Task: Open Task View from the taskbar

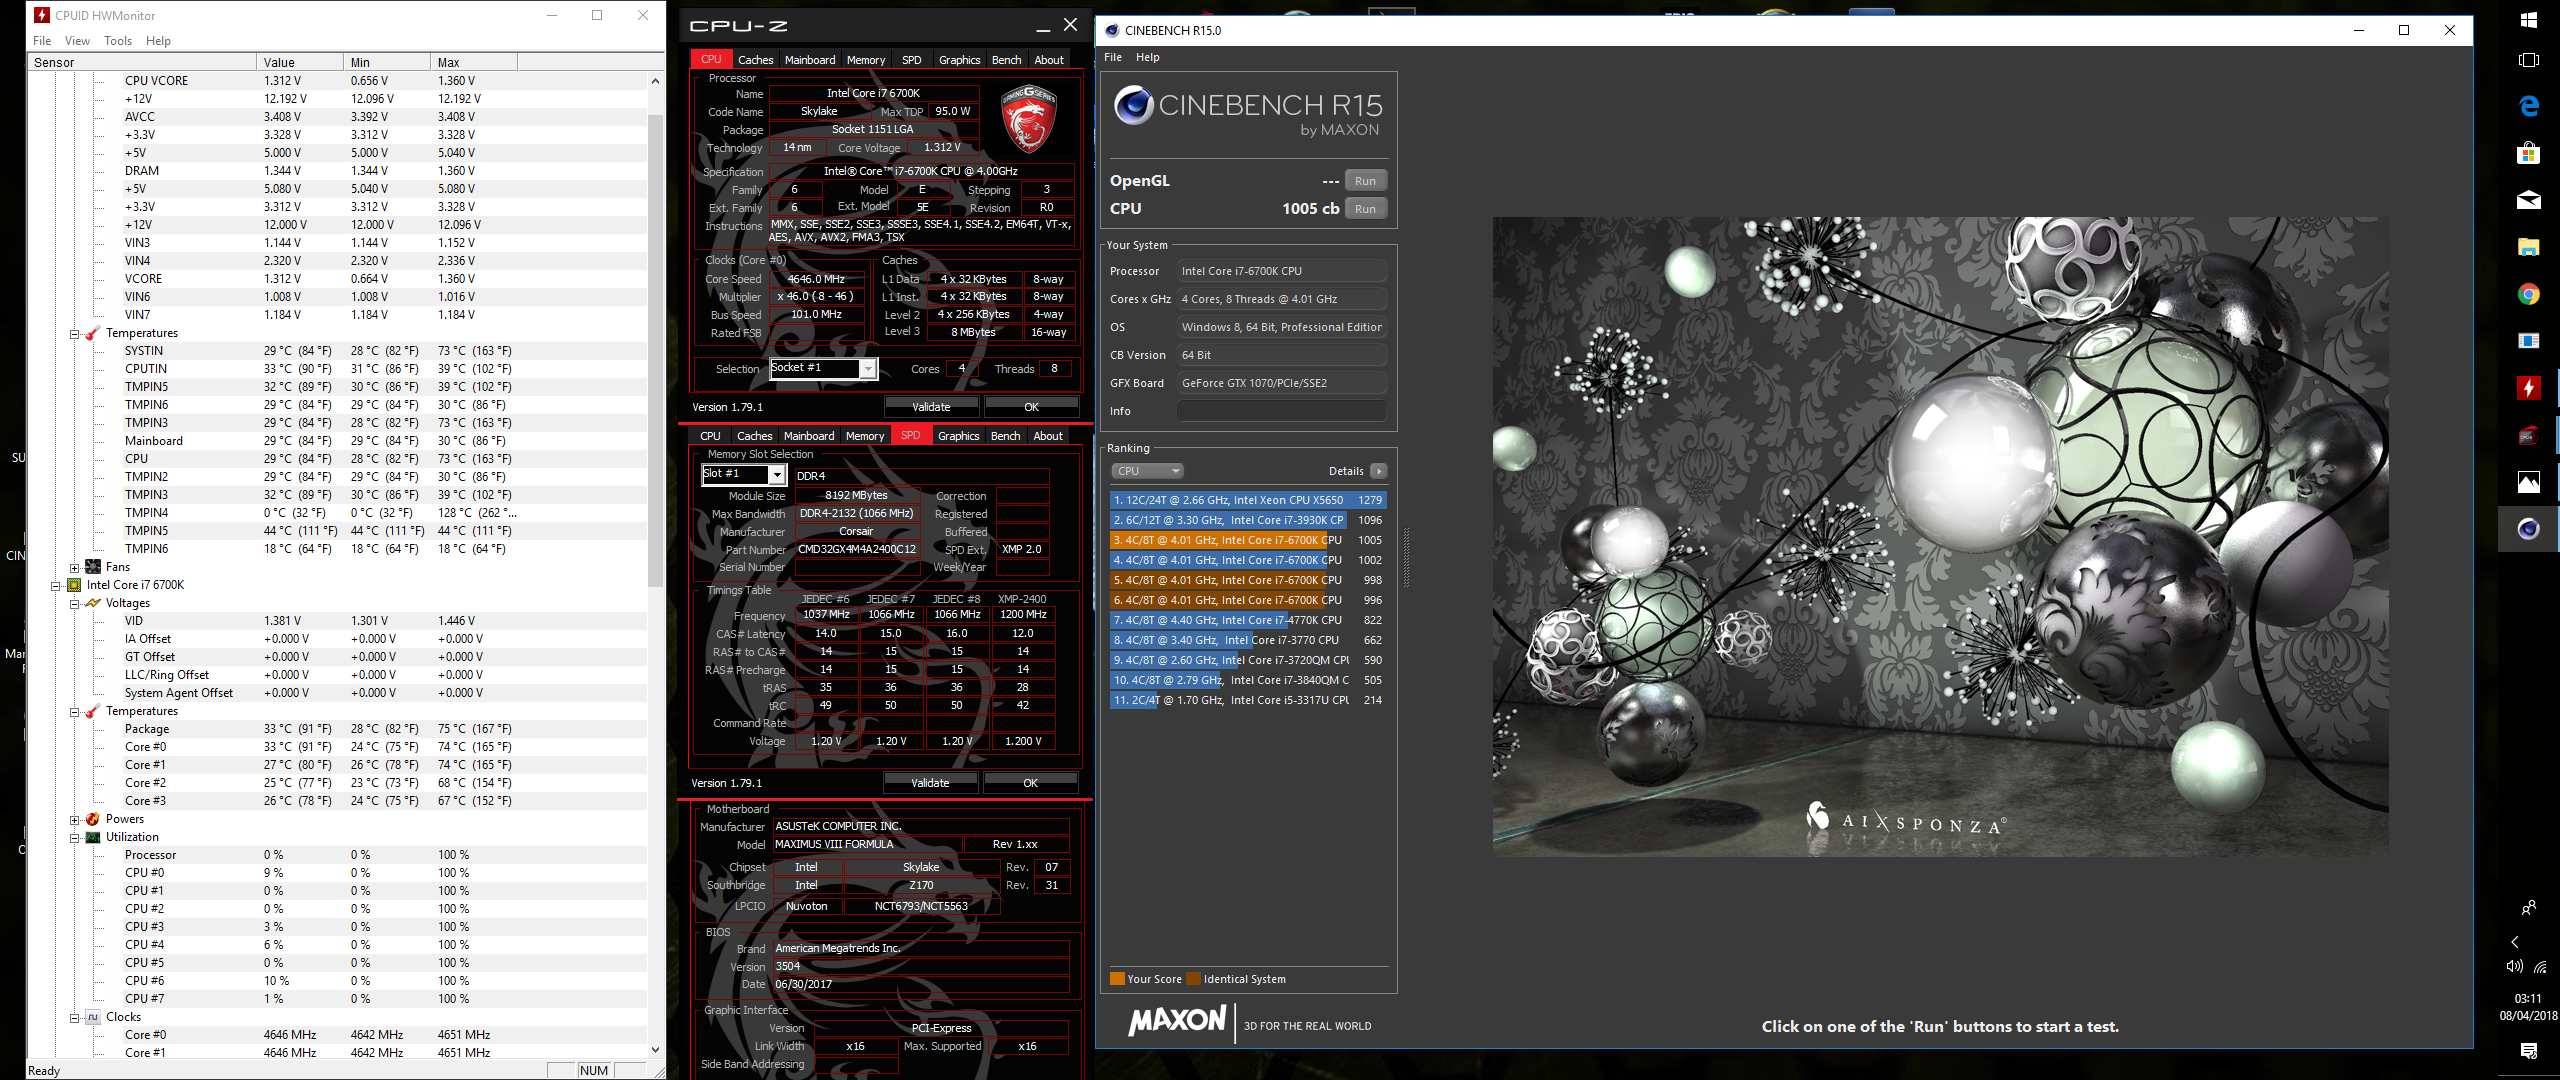Action: point(2529,60)
